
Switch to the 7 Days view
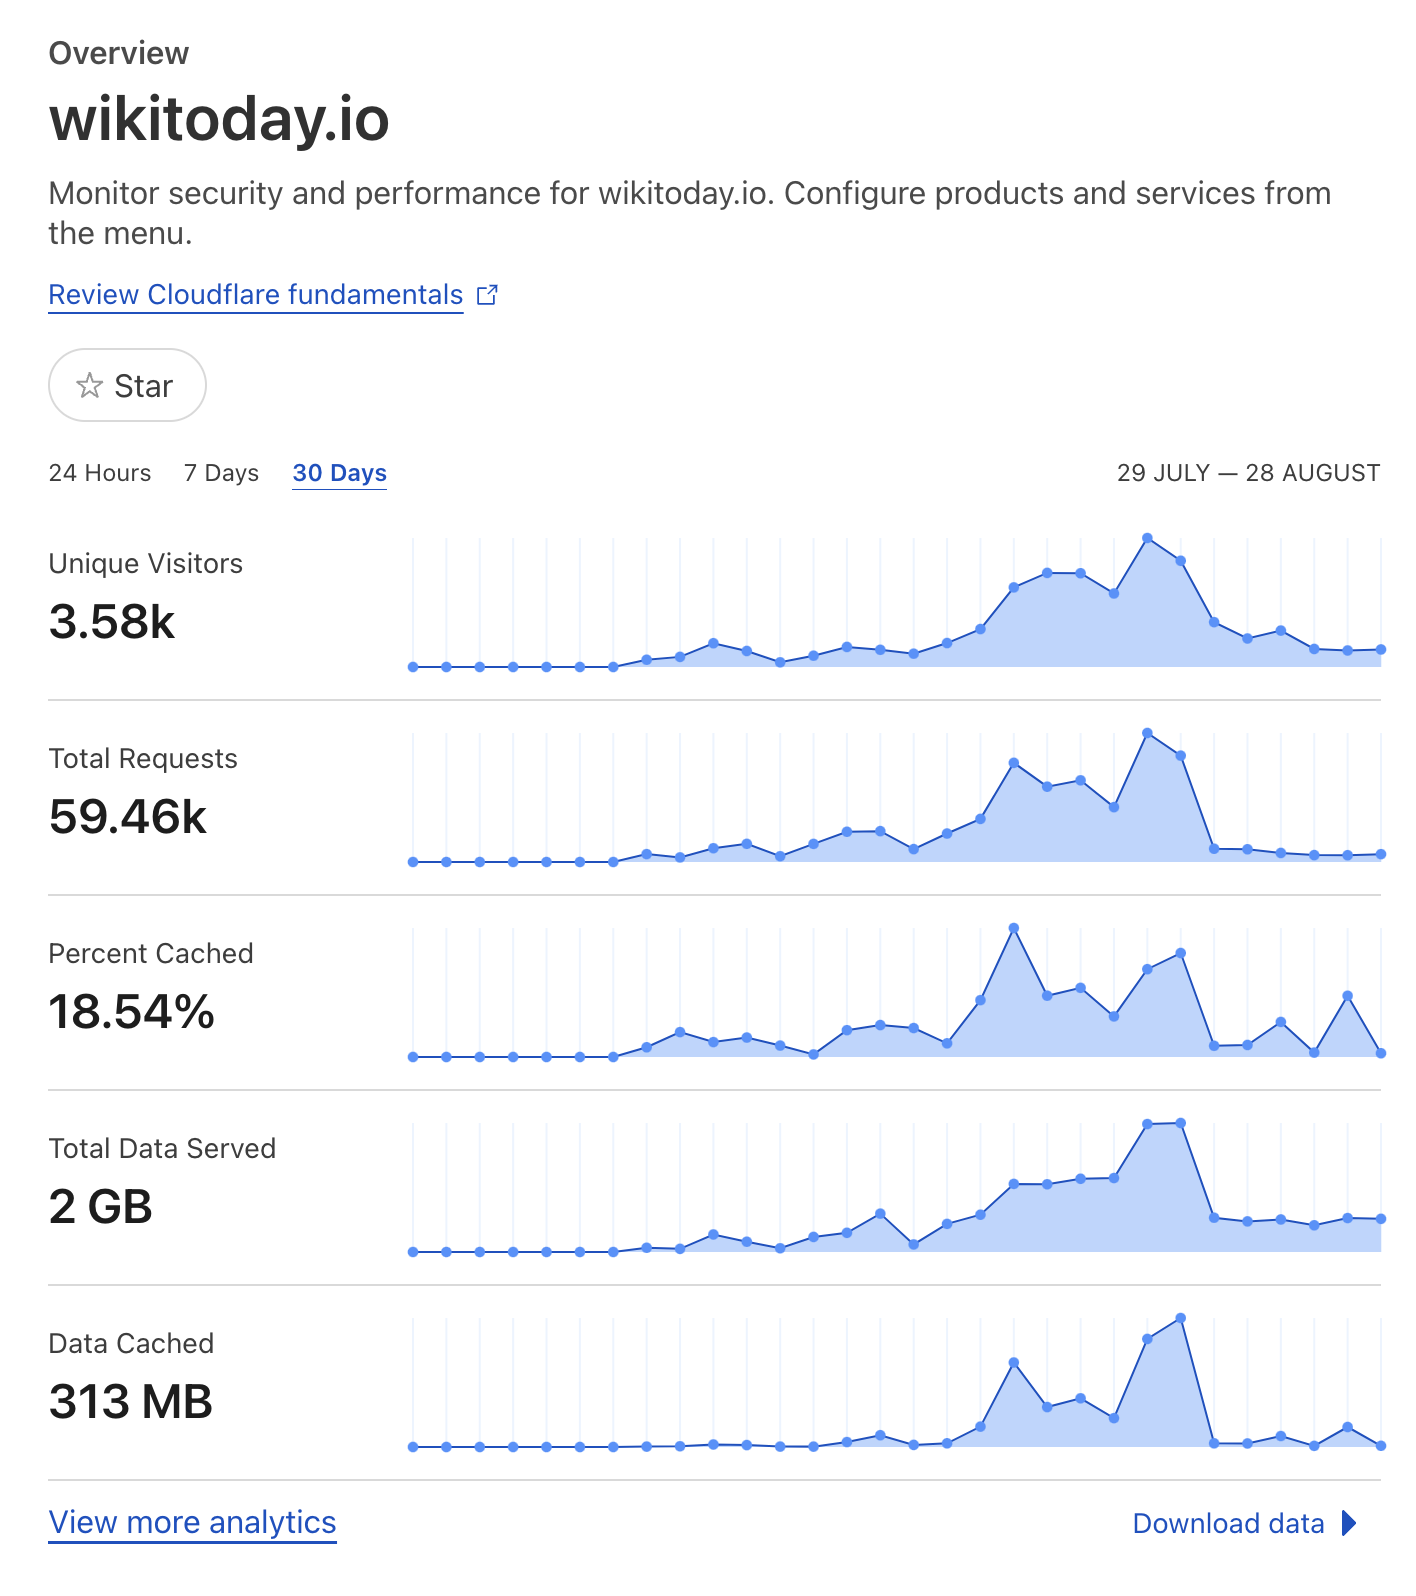coord(220,472)
